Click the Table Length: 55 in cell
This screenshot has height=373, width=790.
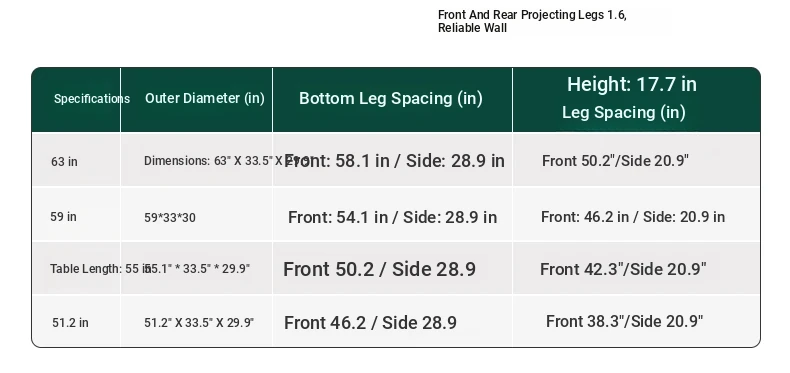100,269
